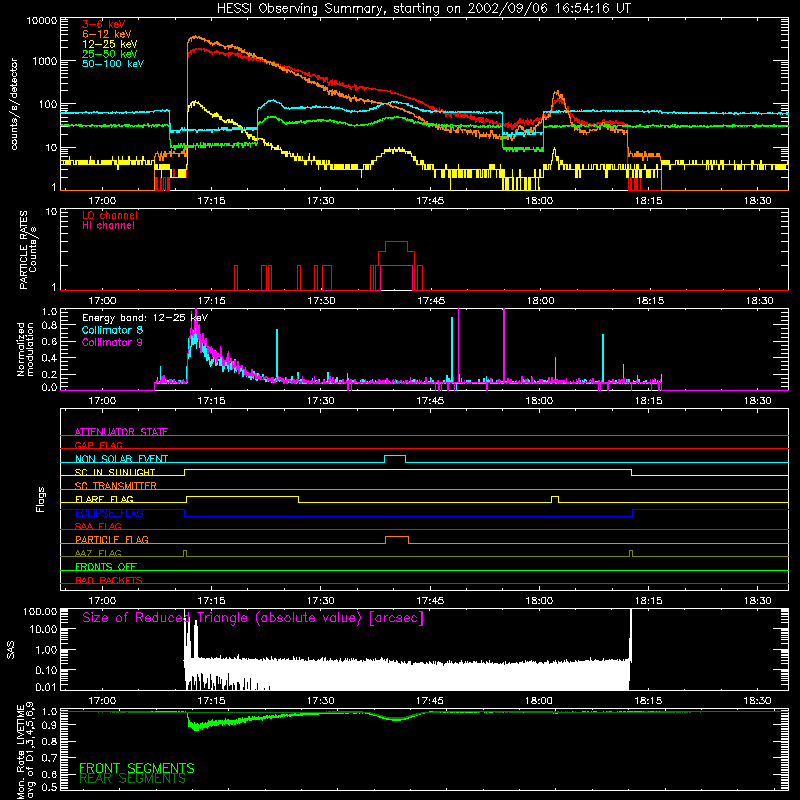Click the raised PARTICLE FLAG pulse

pos(397,540)
